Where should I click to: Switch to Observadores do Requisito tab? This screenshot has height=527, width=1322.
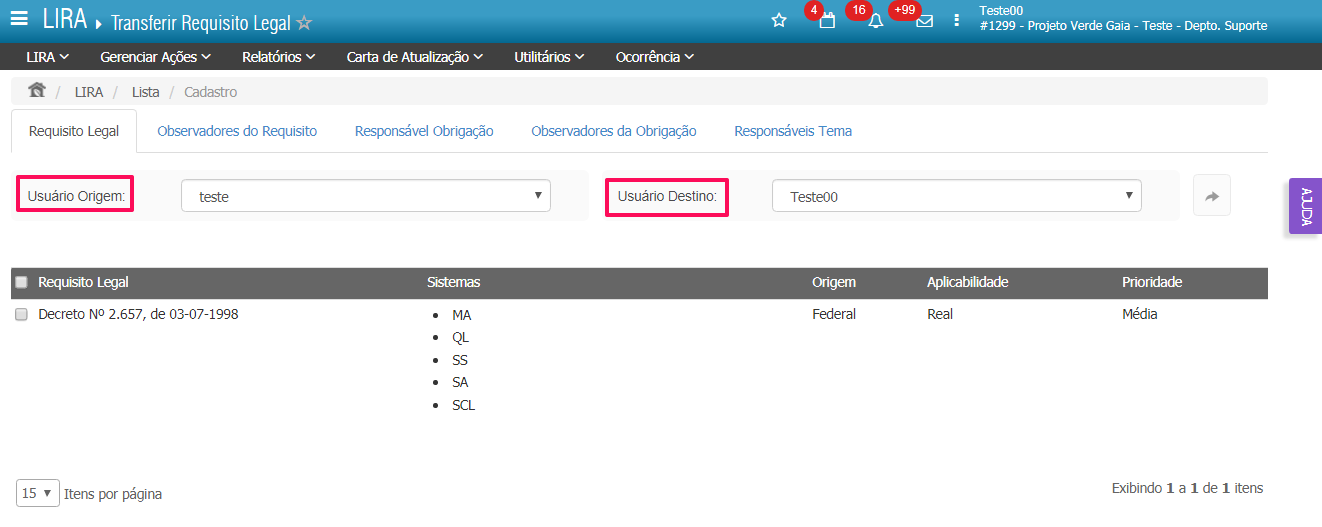point(237,131)
